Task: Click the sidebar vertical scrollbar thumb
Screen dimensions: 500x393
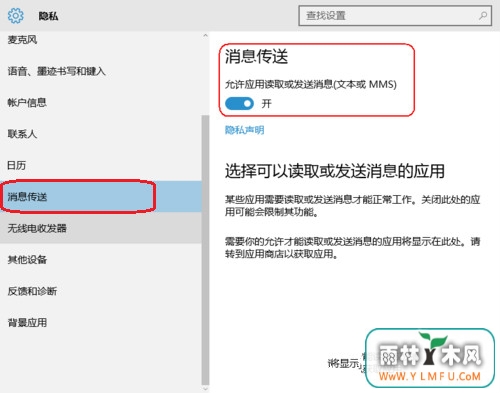Action: coord(205,250)
